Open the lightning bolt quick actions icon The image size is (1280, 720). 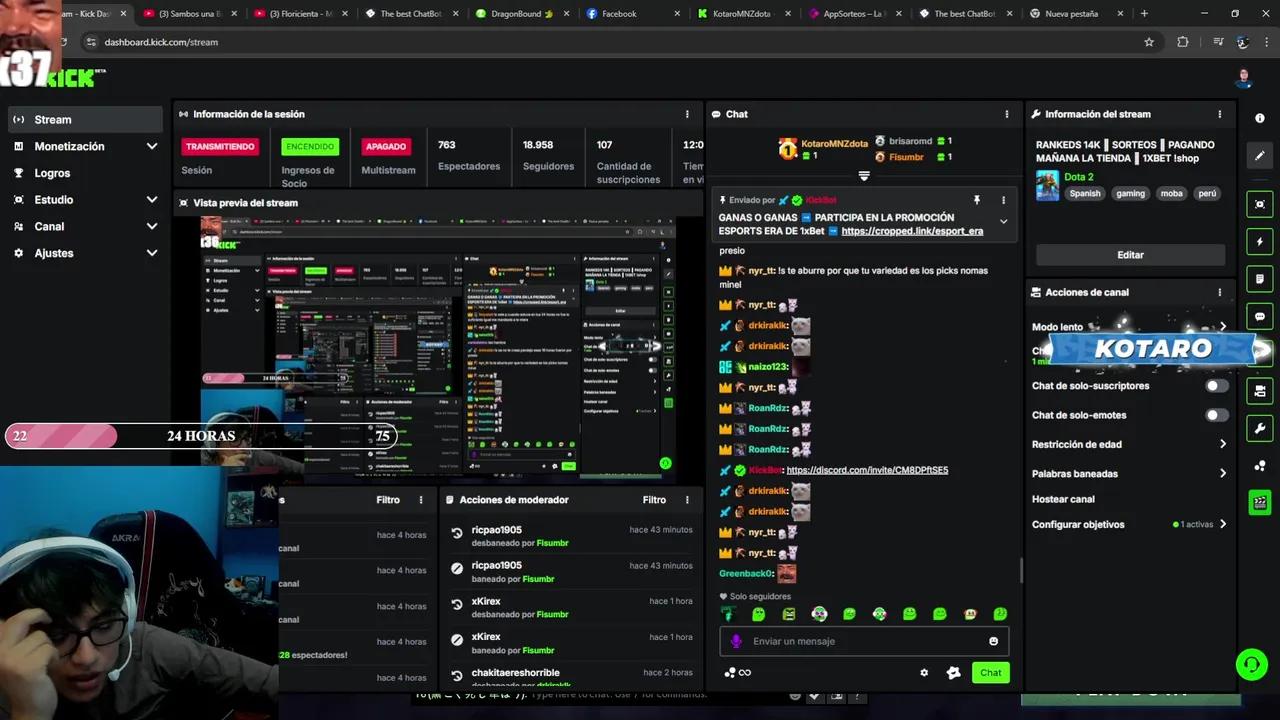(x=1259, y=242)
